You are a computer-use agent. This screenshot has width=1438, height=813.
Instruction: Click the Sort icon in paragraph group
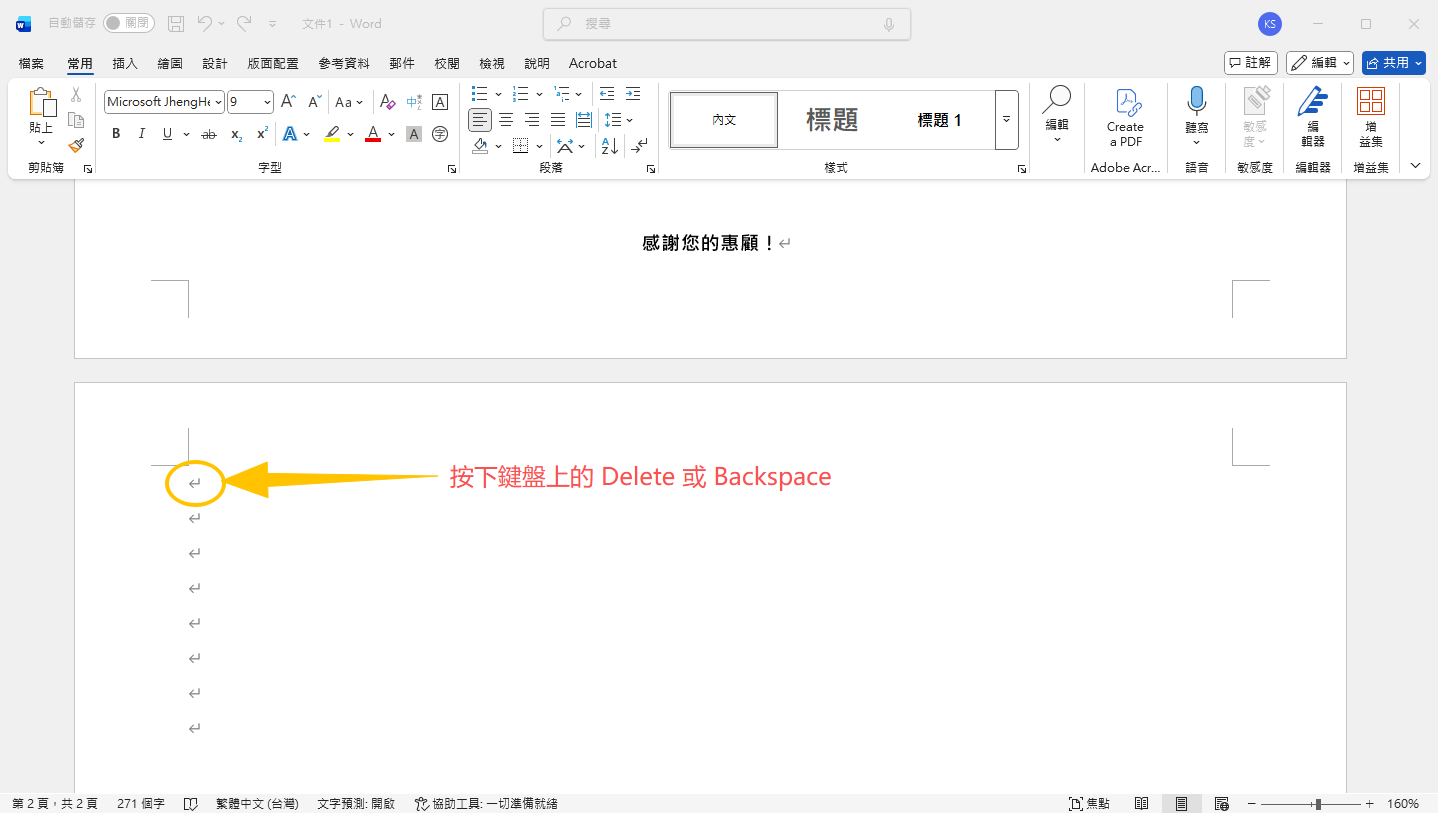[609, 145]
